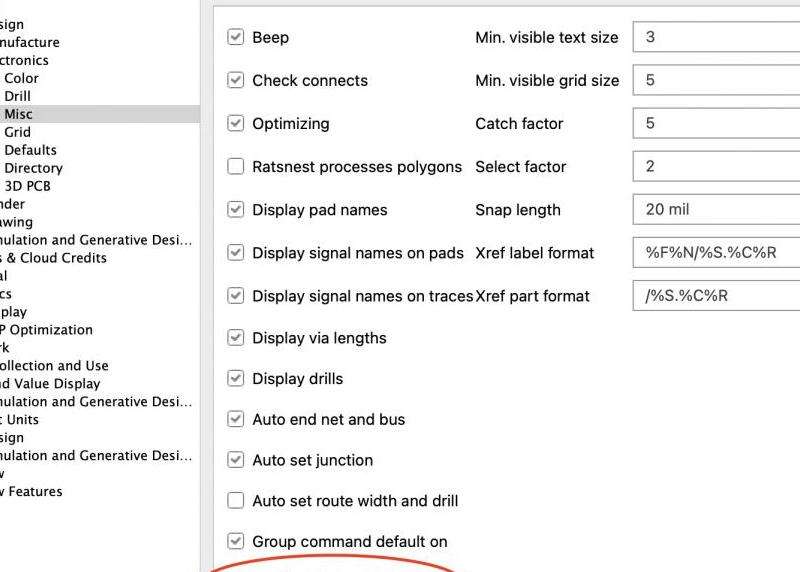Focus the Catch factor input box
The width and height of the screenshot is (800, 572).
click(716, 123)
